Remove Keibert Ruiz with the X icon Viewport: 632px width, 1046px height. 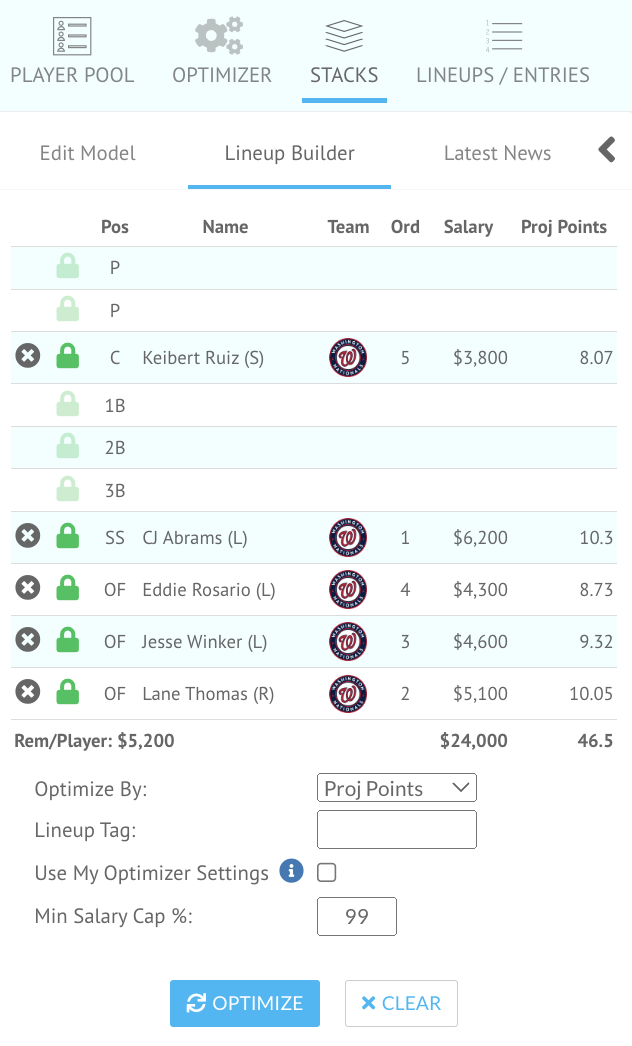coord(27,355)
